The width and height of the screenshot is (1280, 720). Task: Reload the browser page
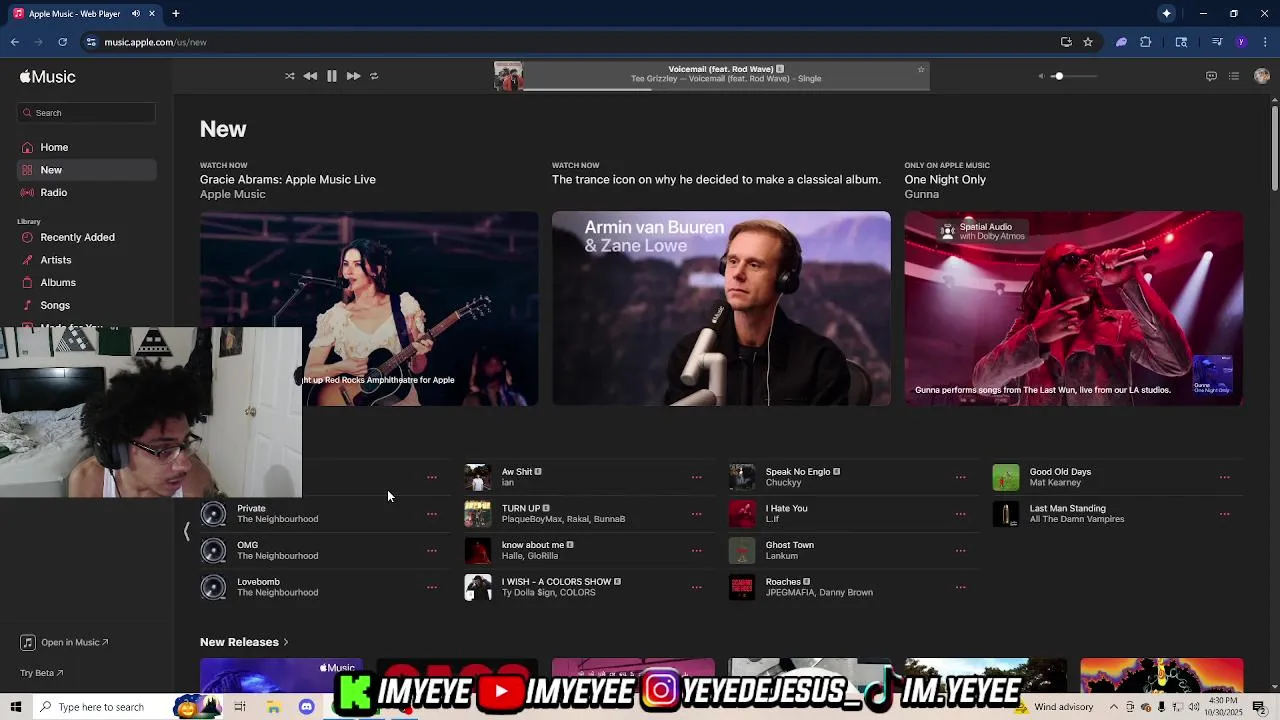62,42
